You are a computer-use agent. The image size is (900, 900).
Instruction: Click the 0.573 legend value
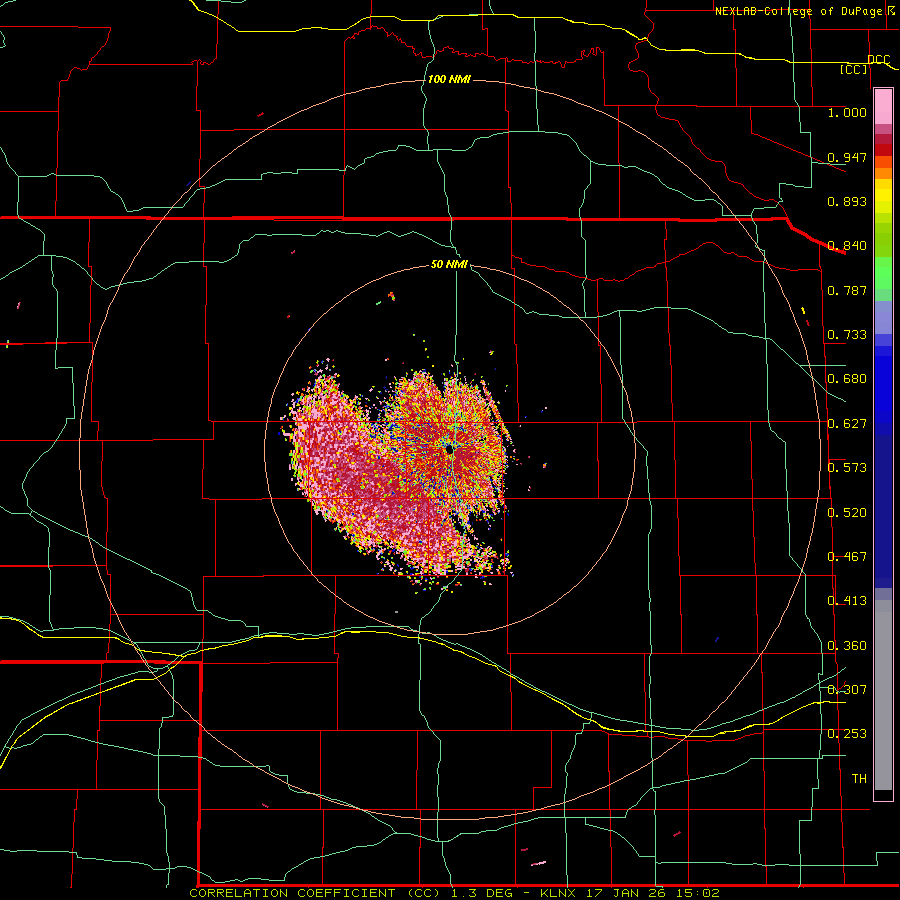click(847, 467)
